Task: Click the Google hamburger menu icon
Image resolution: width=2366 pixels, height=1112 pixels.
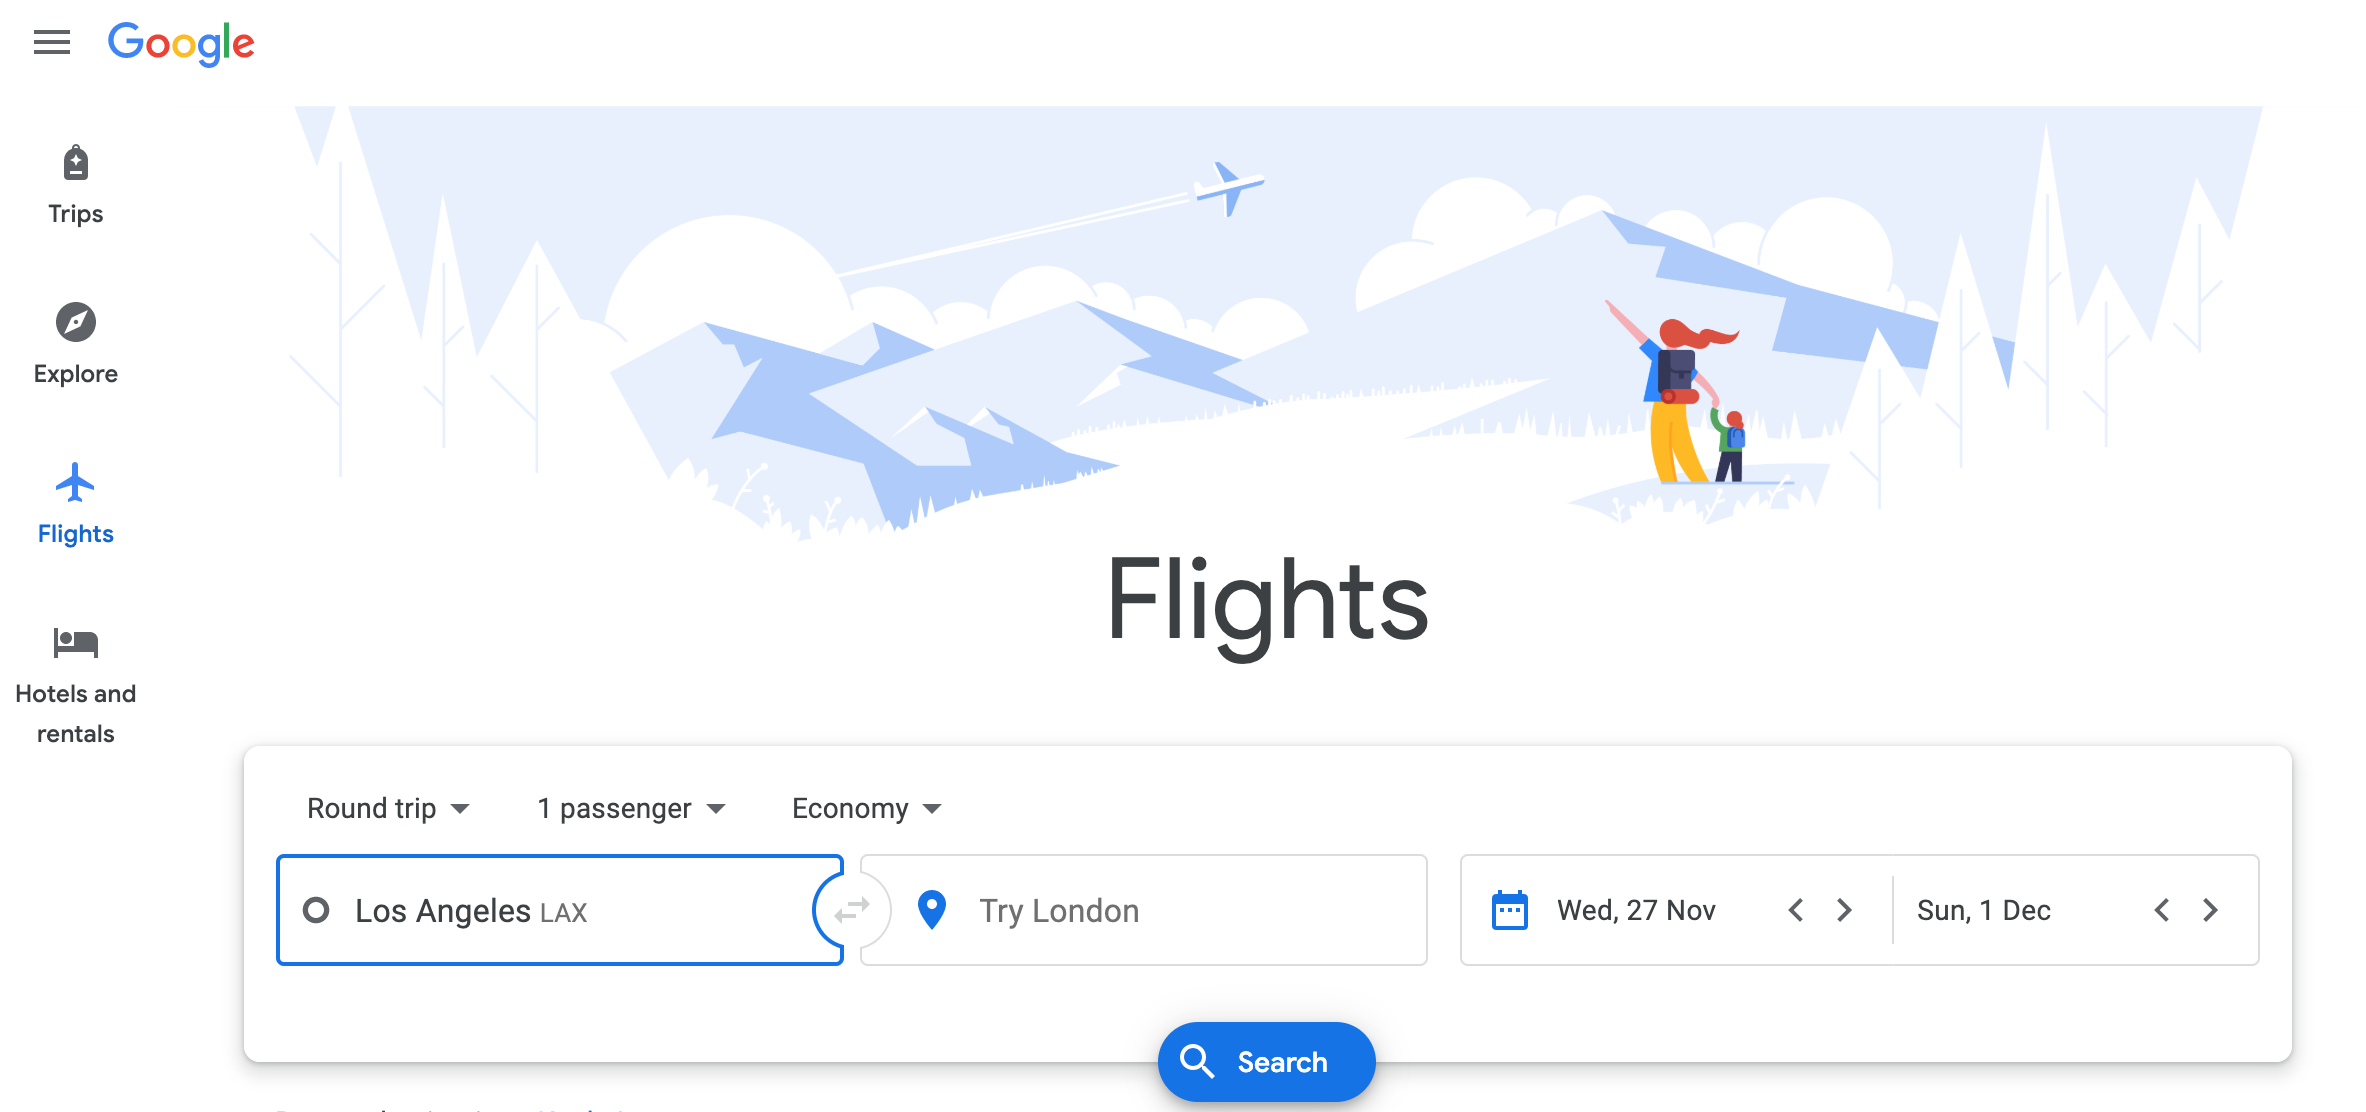Action: click(x=54, y=41)
